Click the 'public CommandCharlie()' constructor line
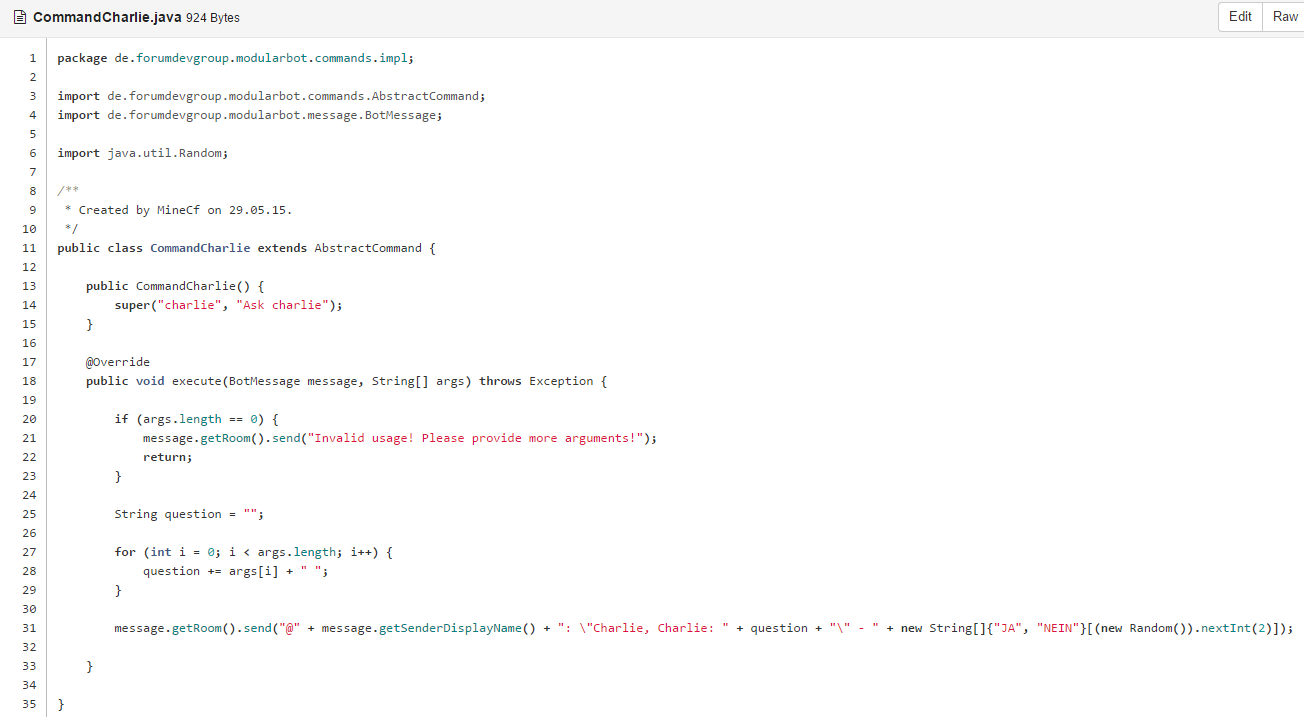 coord(175,286)
